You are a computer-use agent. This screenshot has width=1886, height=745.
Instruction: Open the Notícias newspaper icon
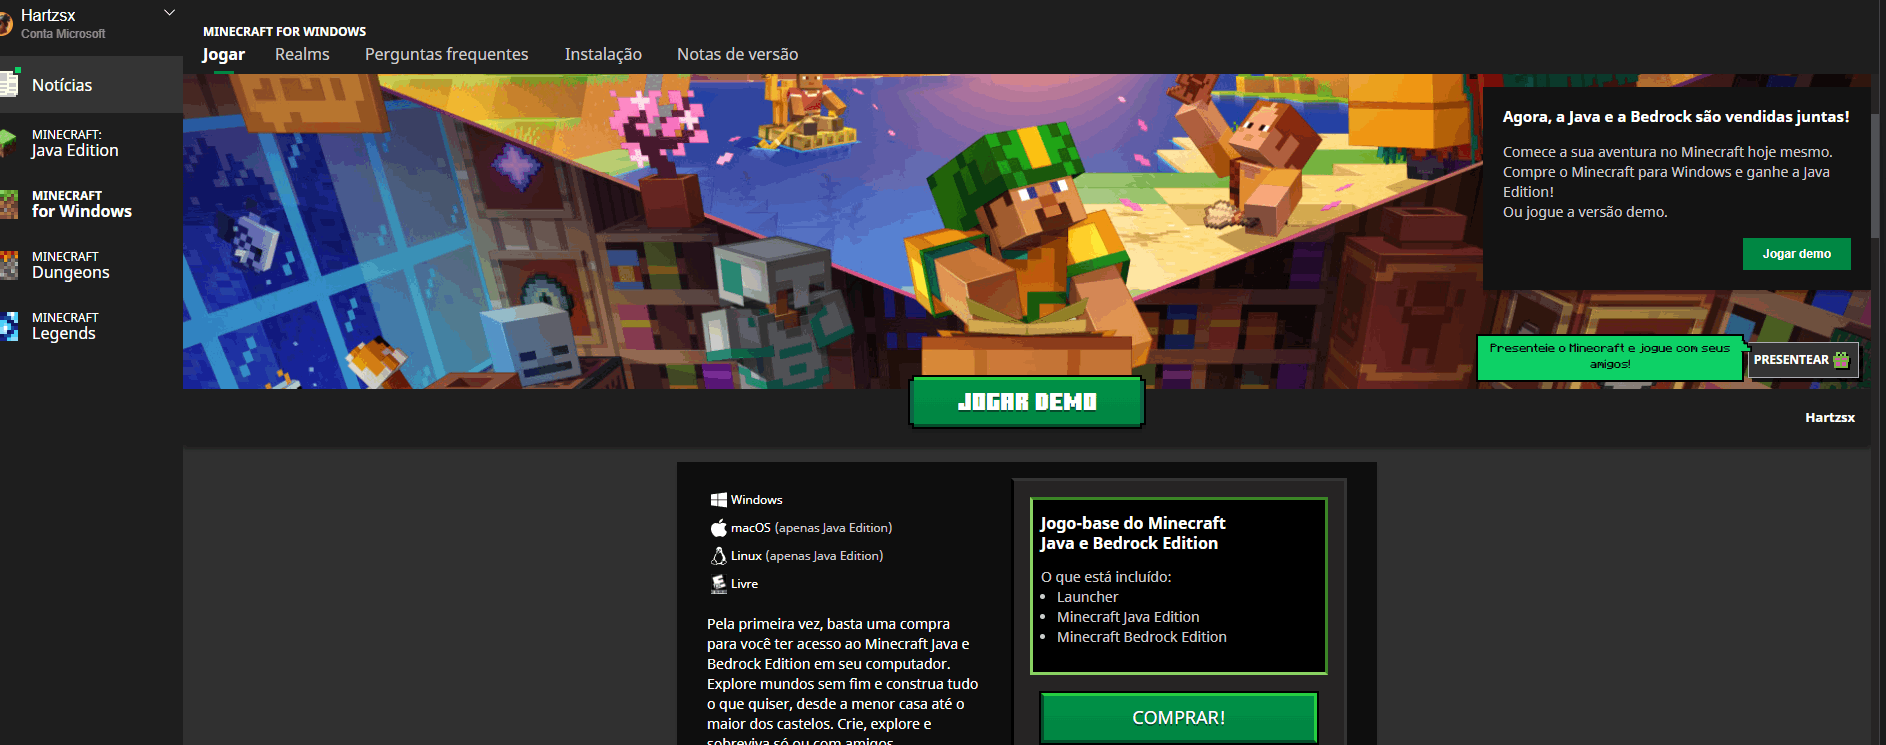(x=9, y=83)
